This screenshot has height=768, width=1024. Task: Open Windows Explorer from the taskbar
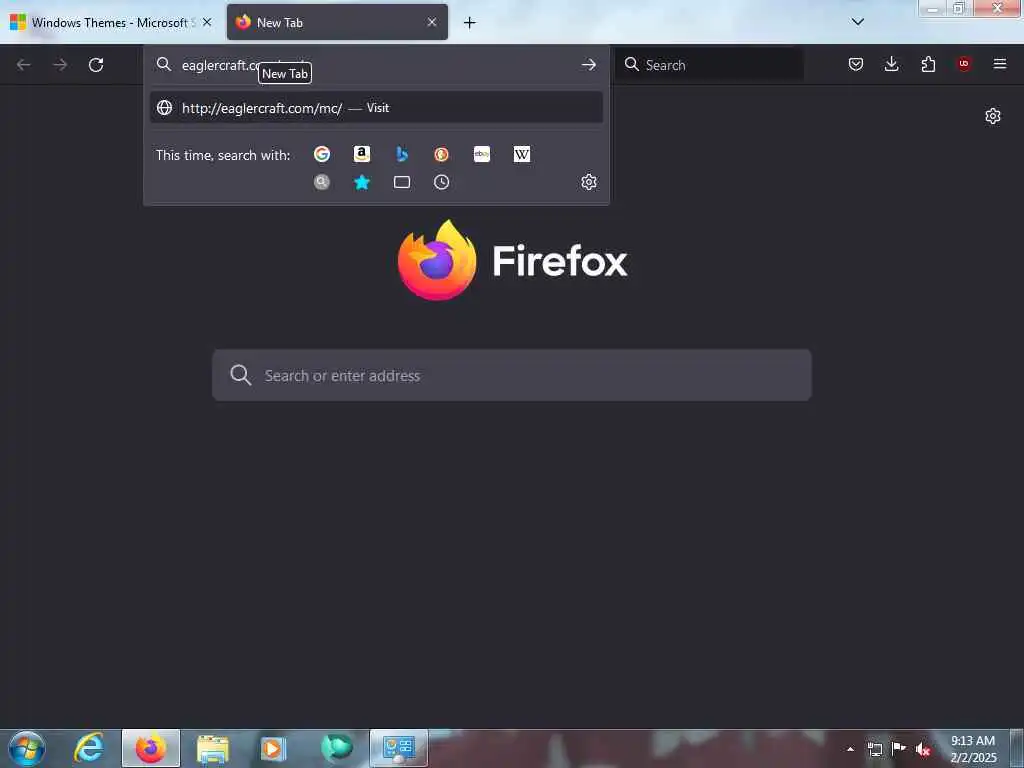pos(213,748)
